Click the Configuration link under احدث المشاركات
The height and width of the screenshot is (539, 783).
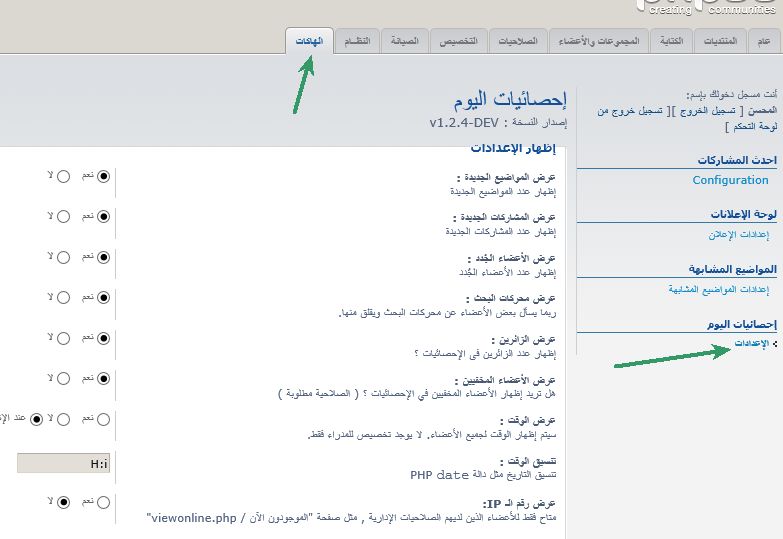click(730, 180)
